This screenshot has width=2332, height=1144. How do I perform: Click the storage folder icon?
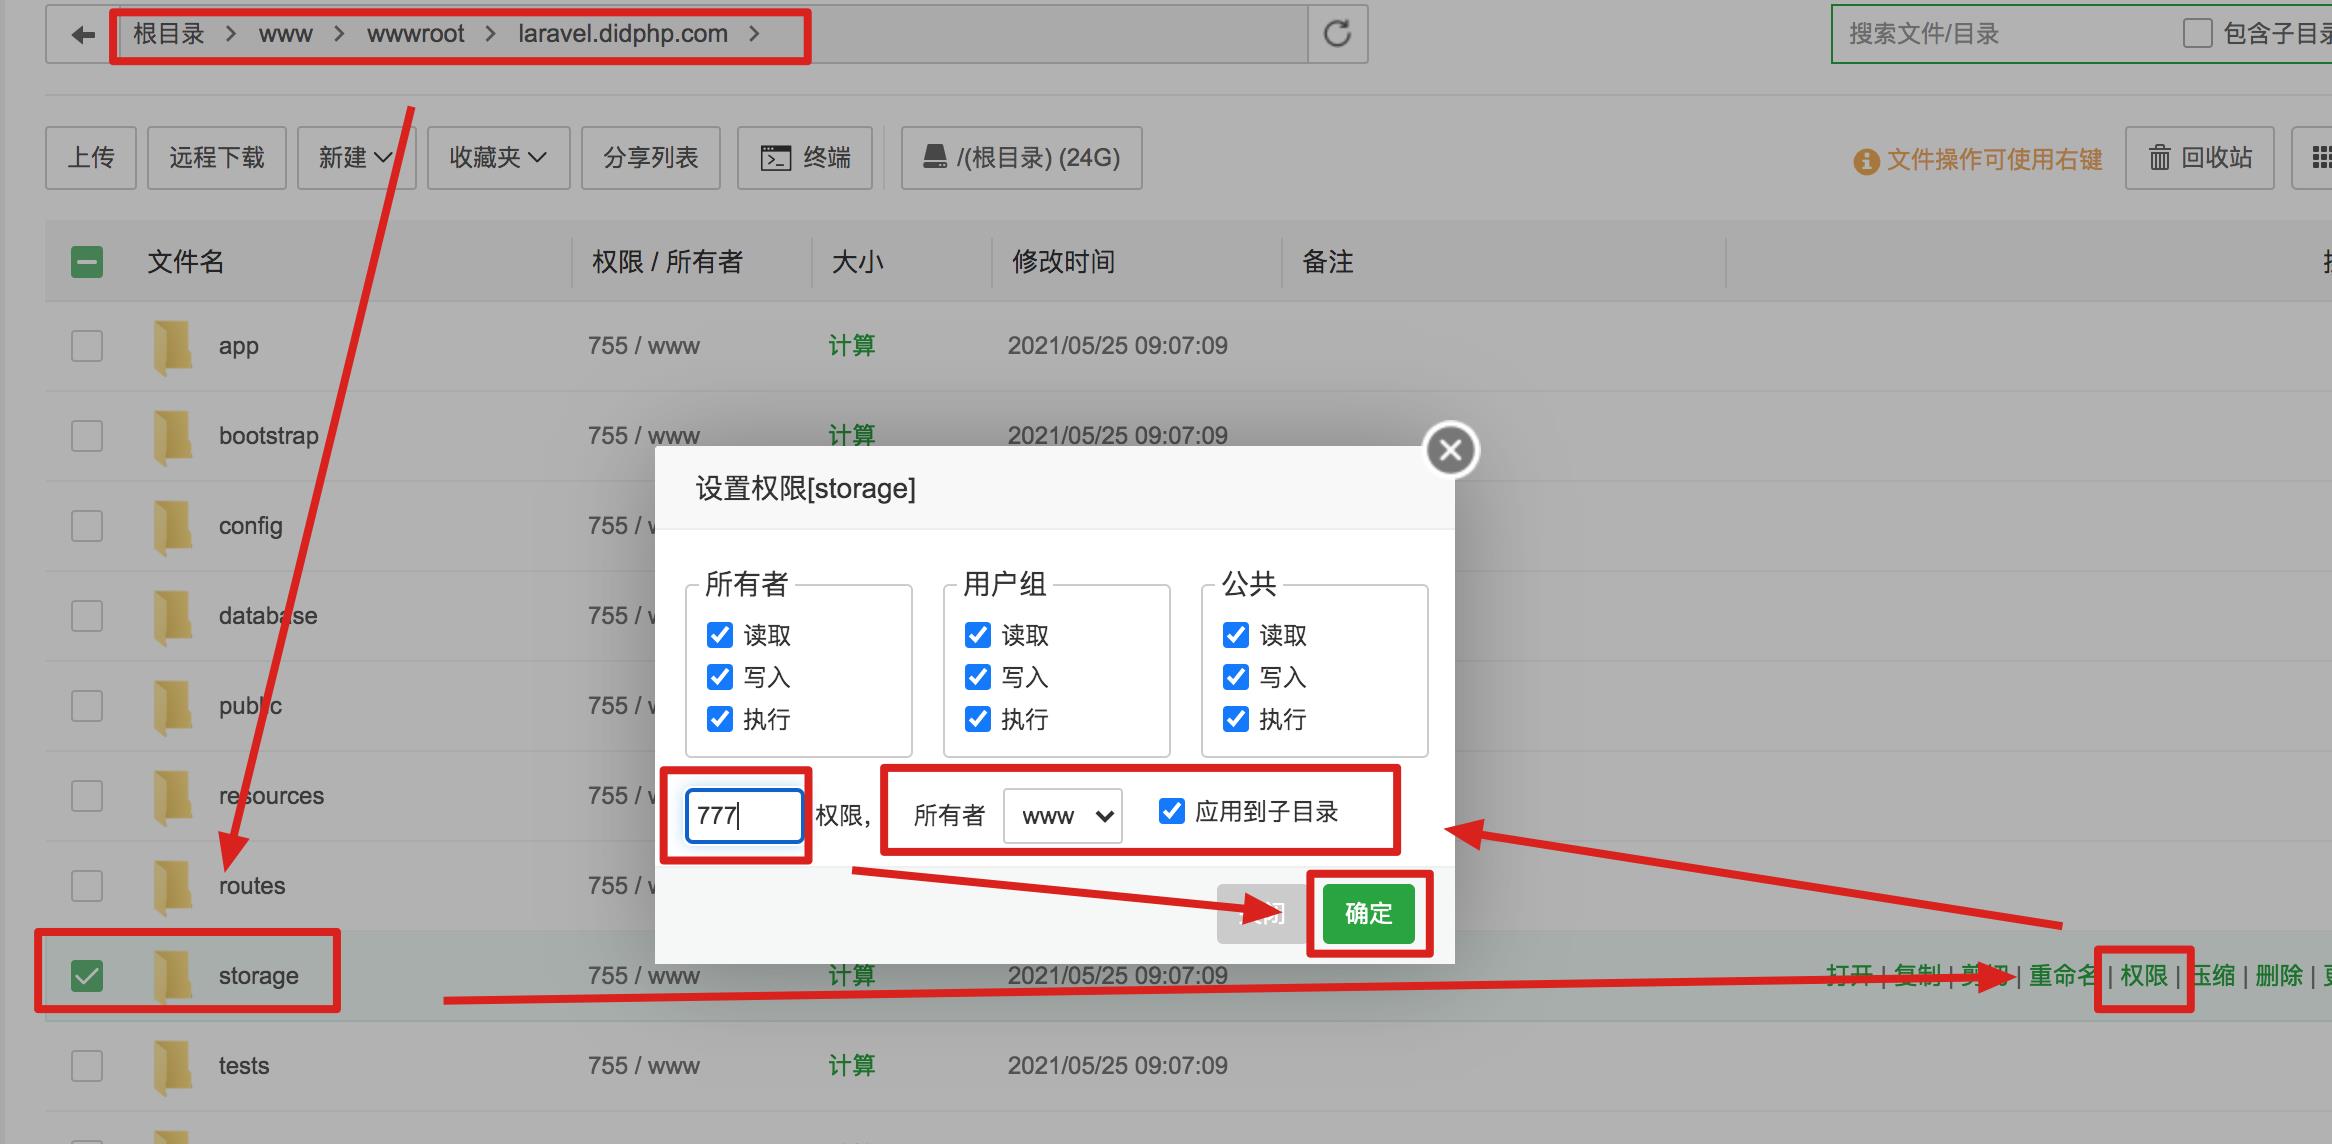pos(173,976)
